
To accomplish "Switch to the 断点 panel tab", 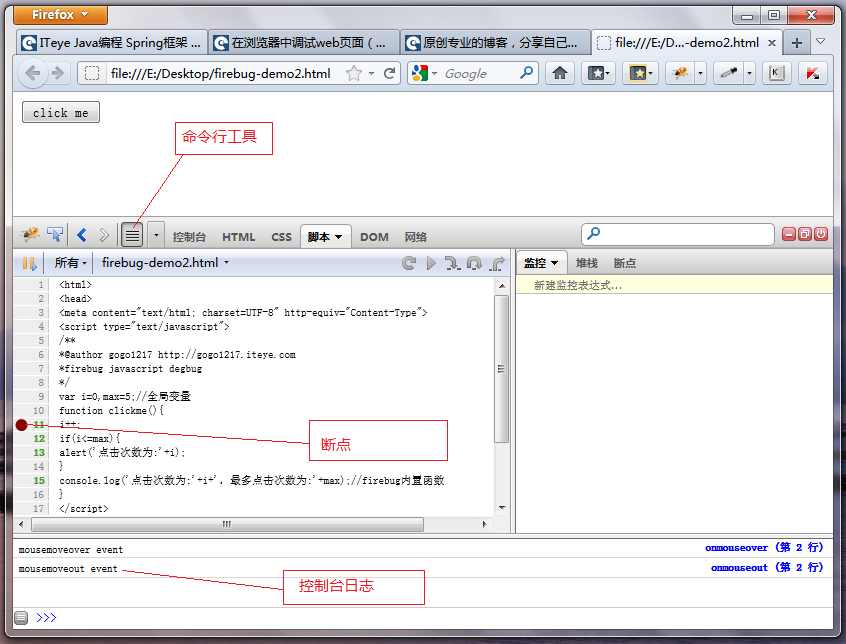I will [624, 263].
